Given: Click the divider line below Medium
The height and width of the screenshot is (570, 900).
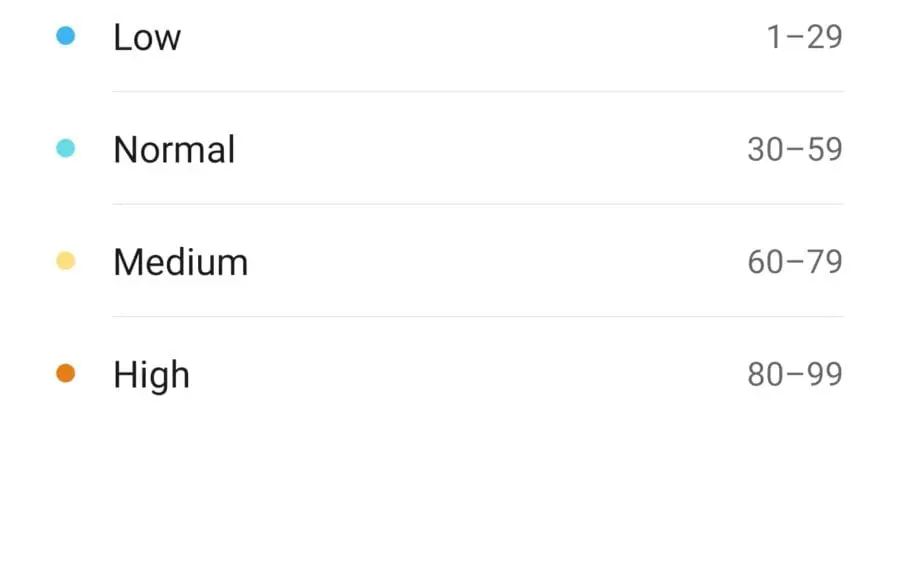Looking at the screenshot, I should tap(478, 316).
